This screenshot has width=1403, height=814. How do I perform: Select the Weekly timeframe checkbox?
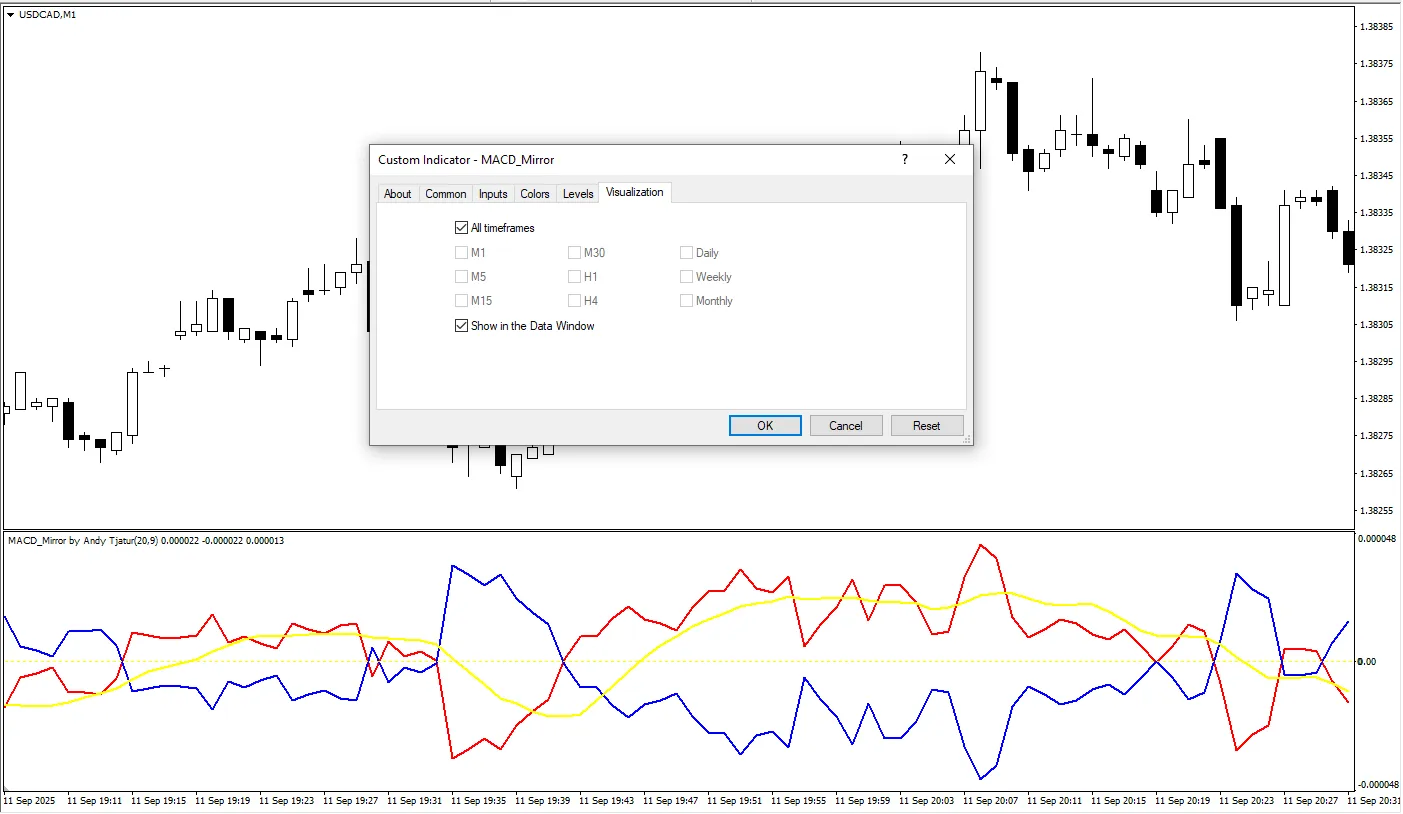[687, 277]
